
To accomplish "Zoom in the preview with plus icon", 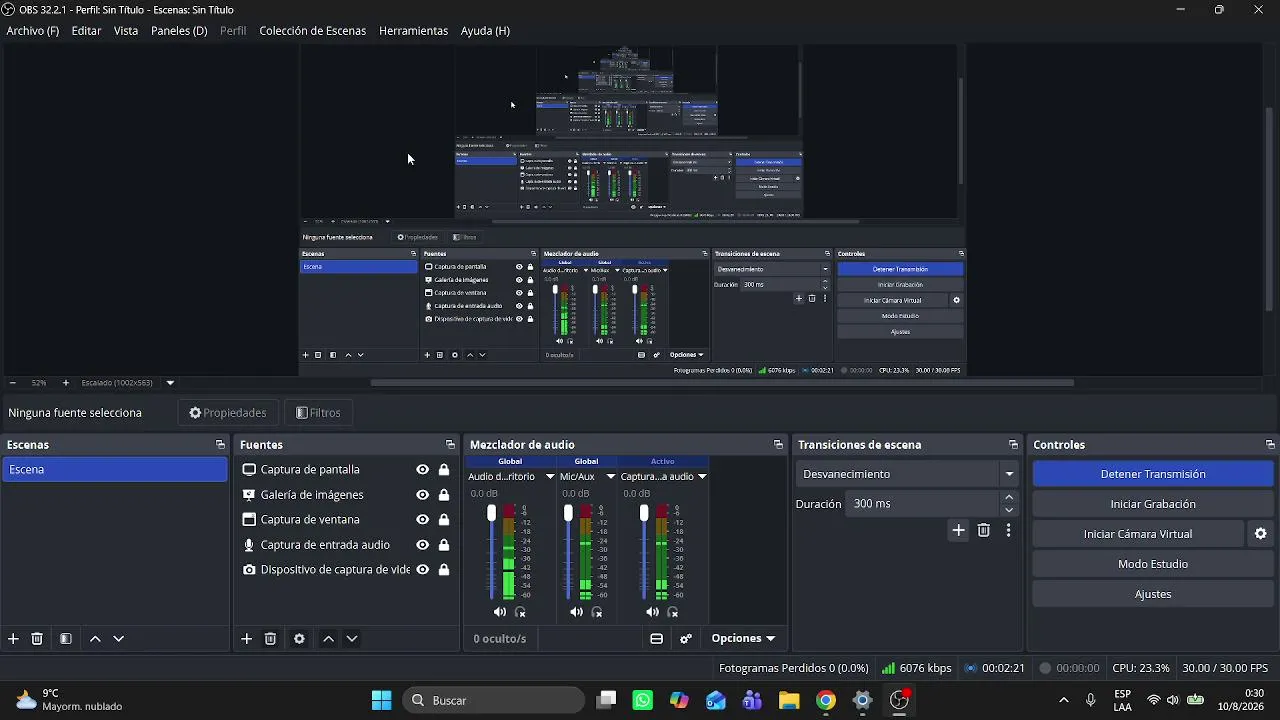I will click(66, 383).
